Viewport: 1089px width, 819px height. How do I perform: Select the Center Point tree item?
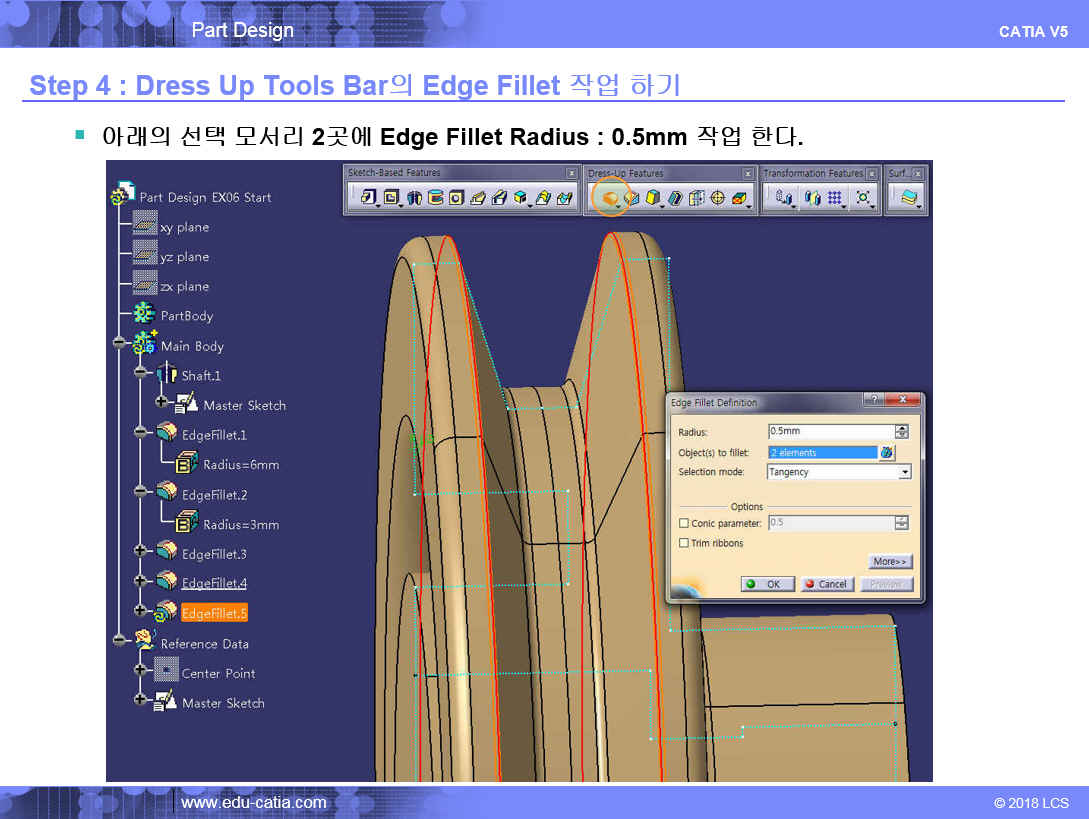coord(218,674)
